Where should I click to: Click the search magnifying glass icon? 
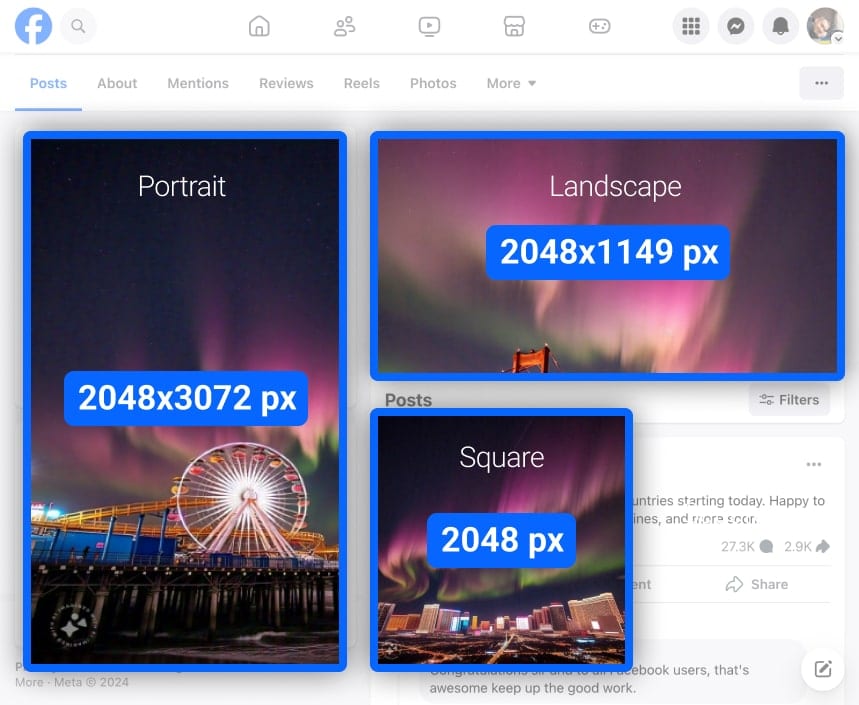coord(78,26)
